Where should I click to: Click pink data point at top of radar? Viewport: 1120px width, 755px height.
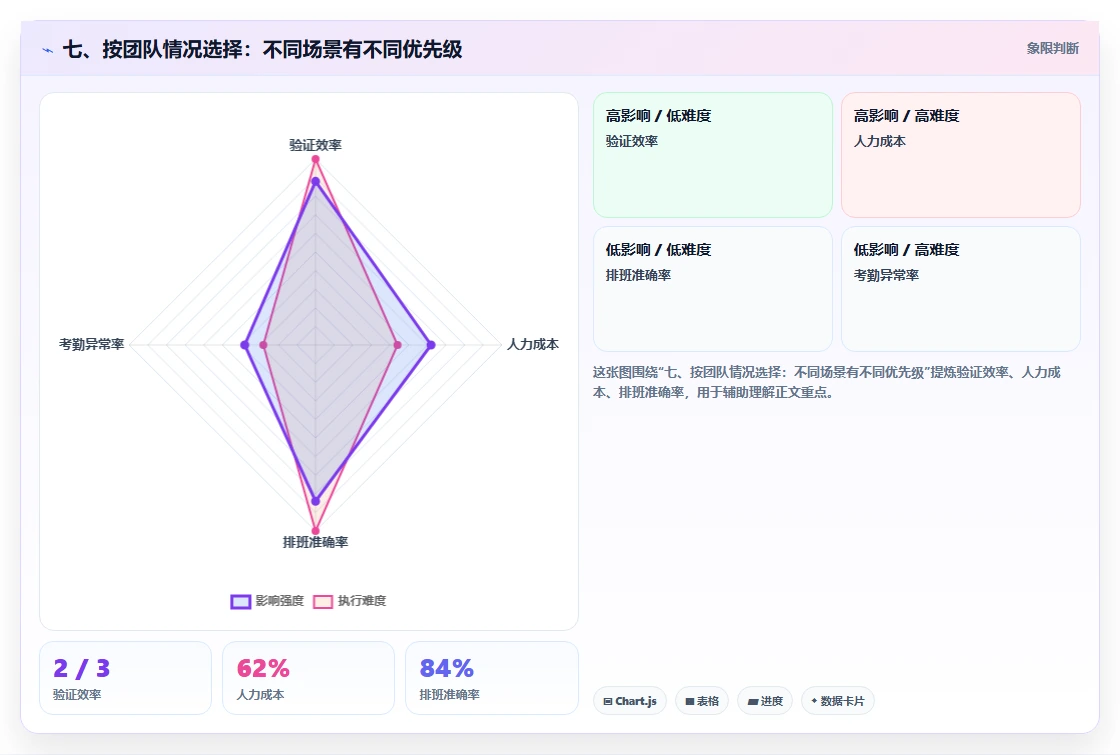[315, 159]
